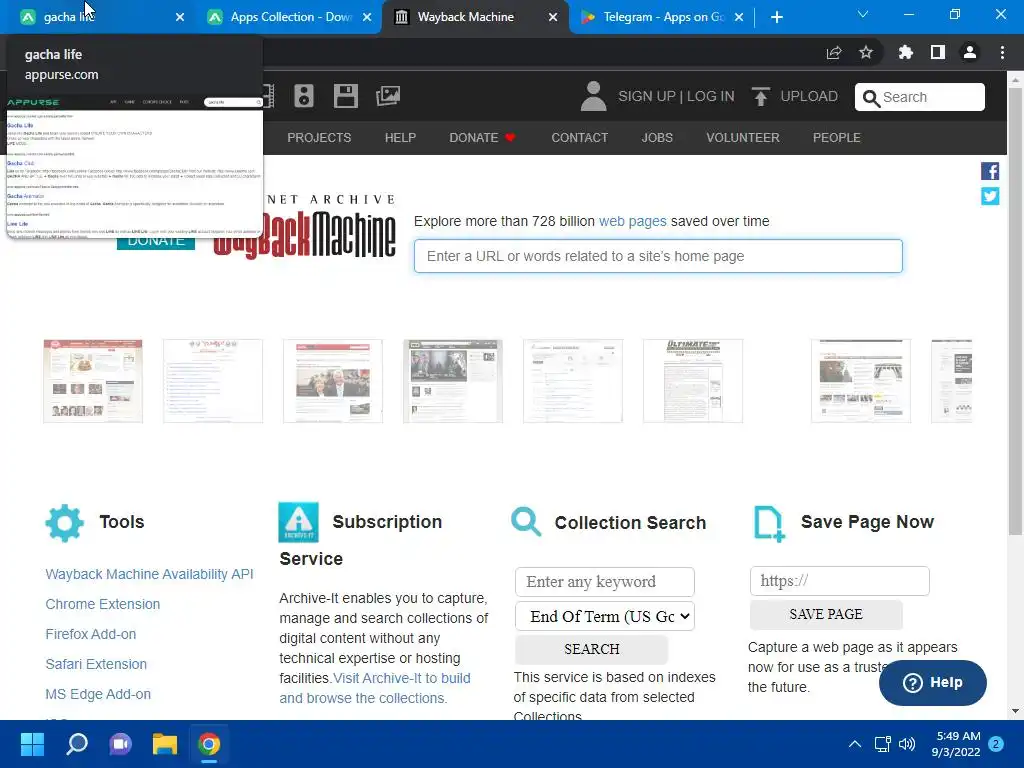1024x768 pixels.
Task: Open Windows taskbar search
Action: [76, 744]
